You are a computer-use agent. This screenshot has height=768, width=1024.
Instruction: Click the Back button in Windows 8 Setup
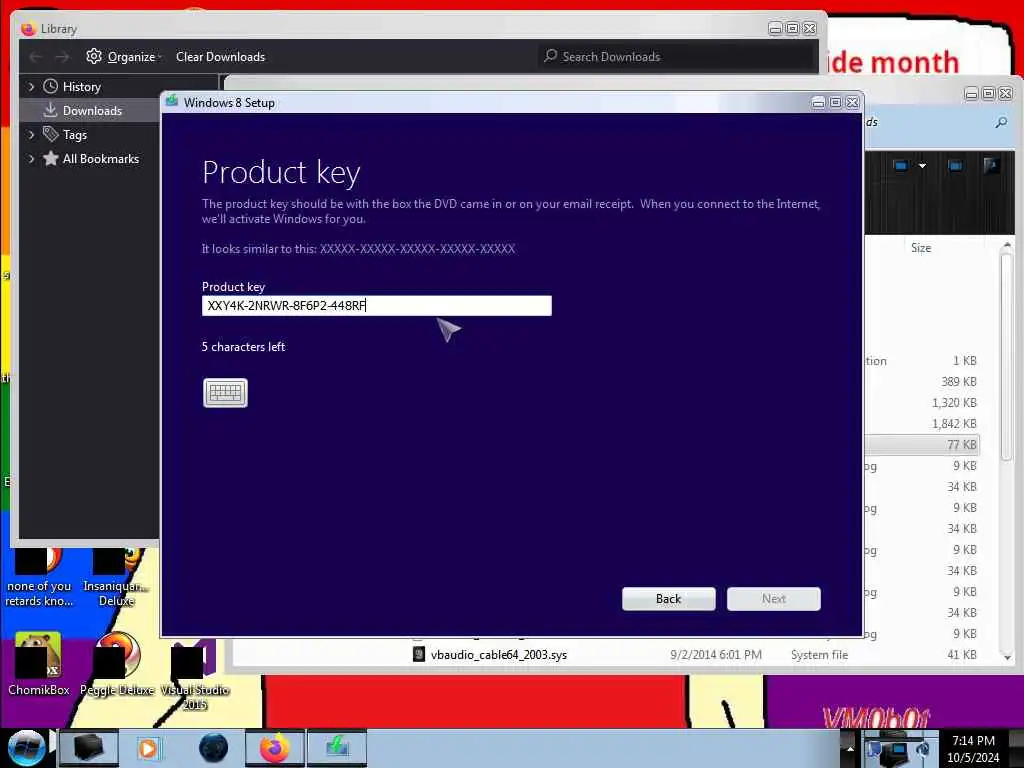668,599
